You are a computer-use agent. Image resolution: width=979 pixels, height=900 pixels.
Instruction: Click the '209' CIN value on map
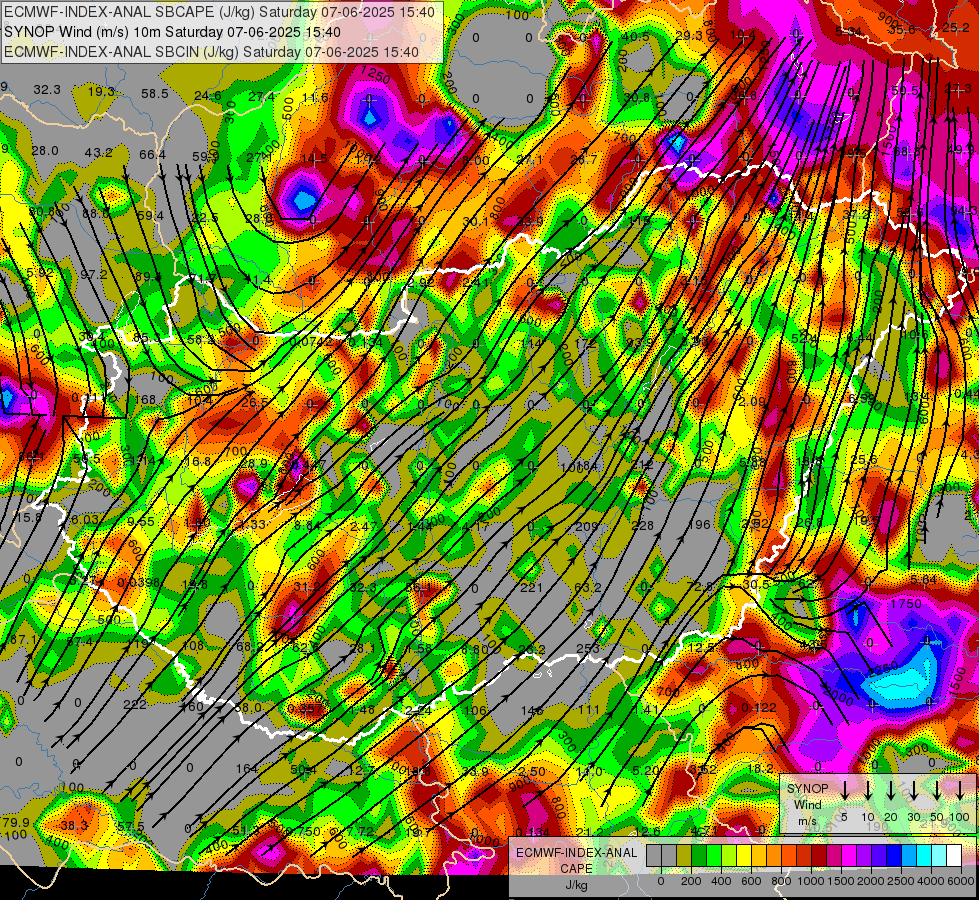586,527
